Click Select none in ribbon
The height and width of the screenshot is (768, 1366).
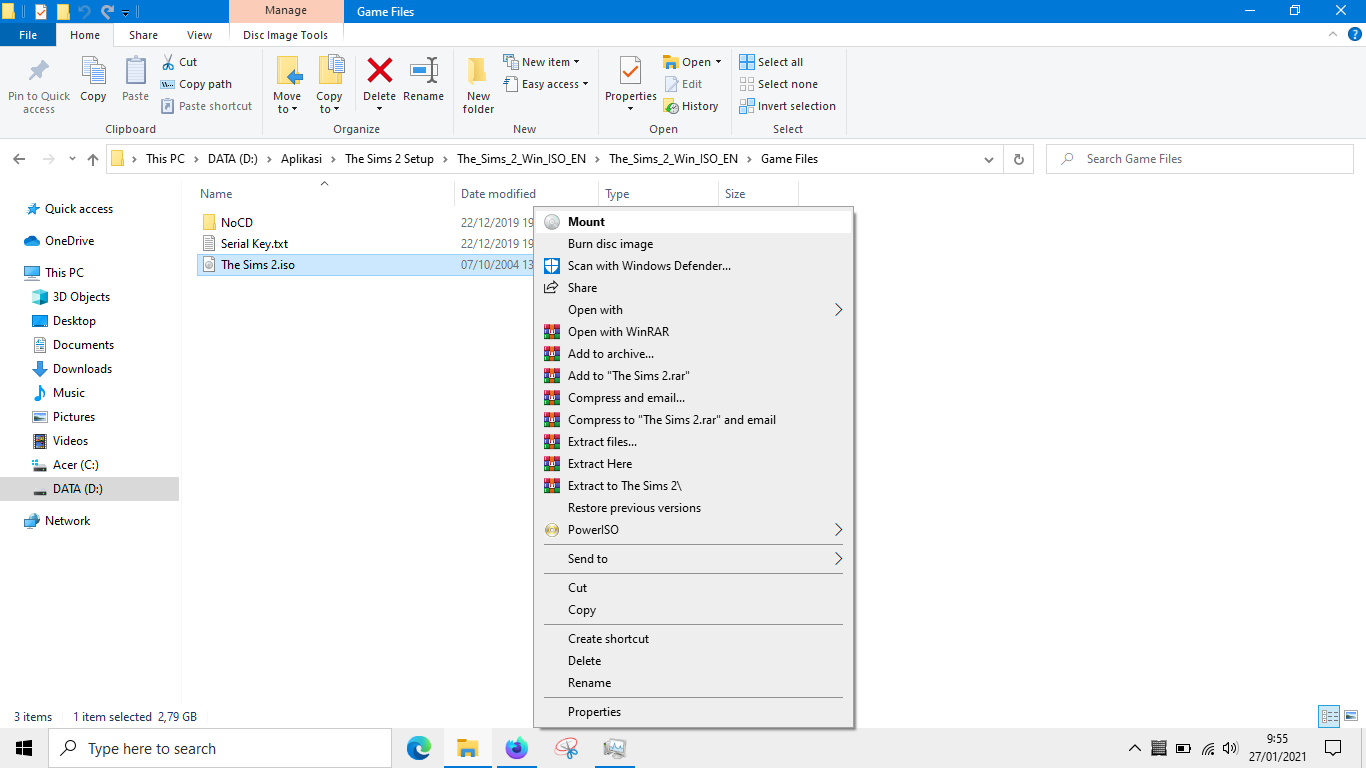[778, 84]
